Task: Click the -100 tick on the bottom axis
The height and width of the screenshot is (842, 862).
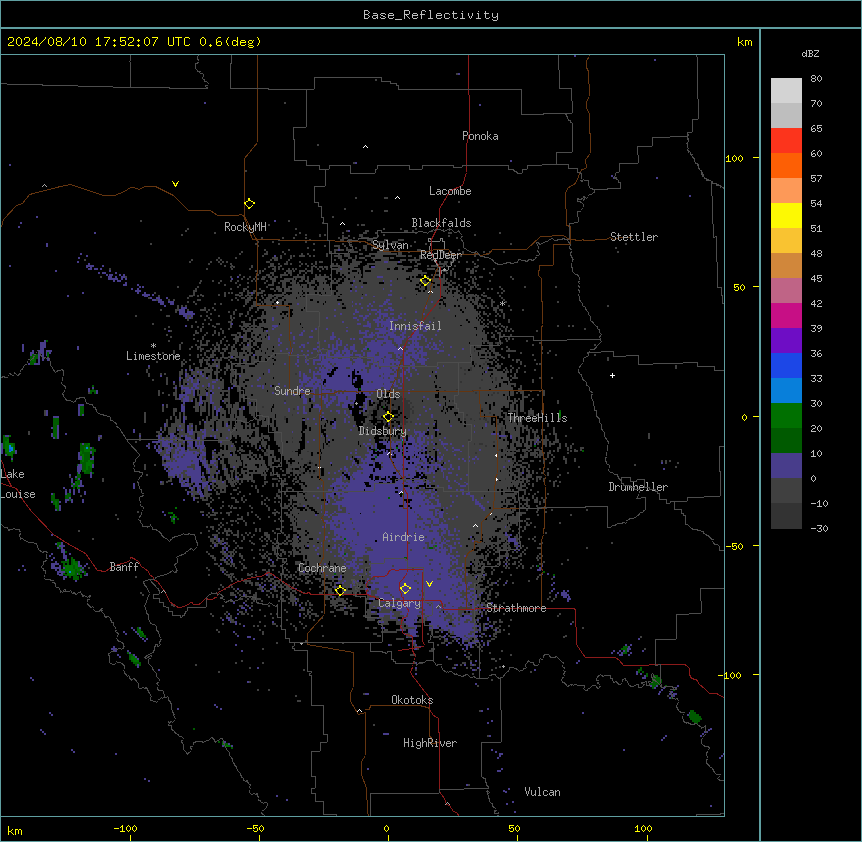Action: (x=125, y=828)
